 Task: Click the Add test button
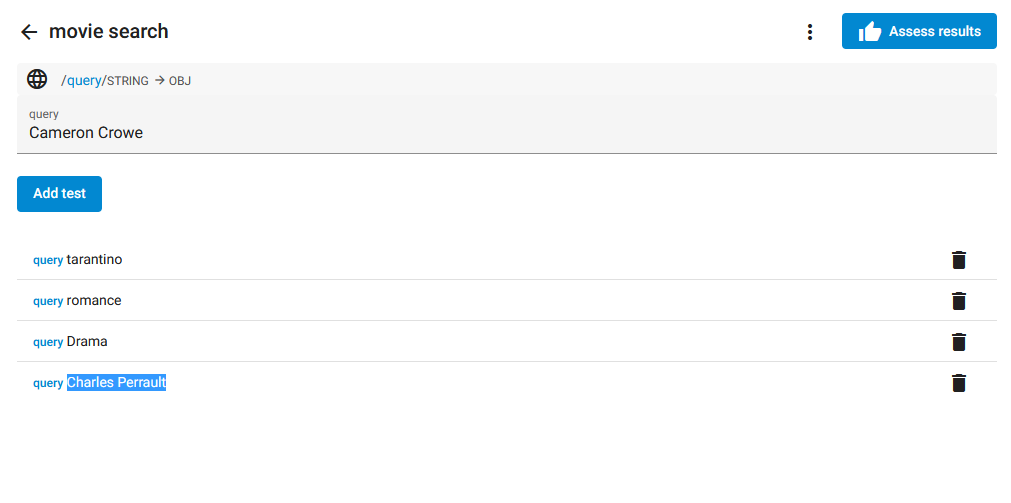pos(59,193)
